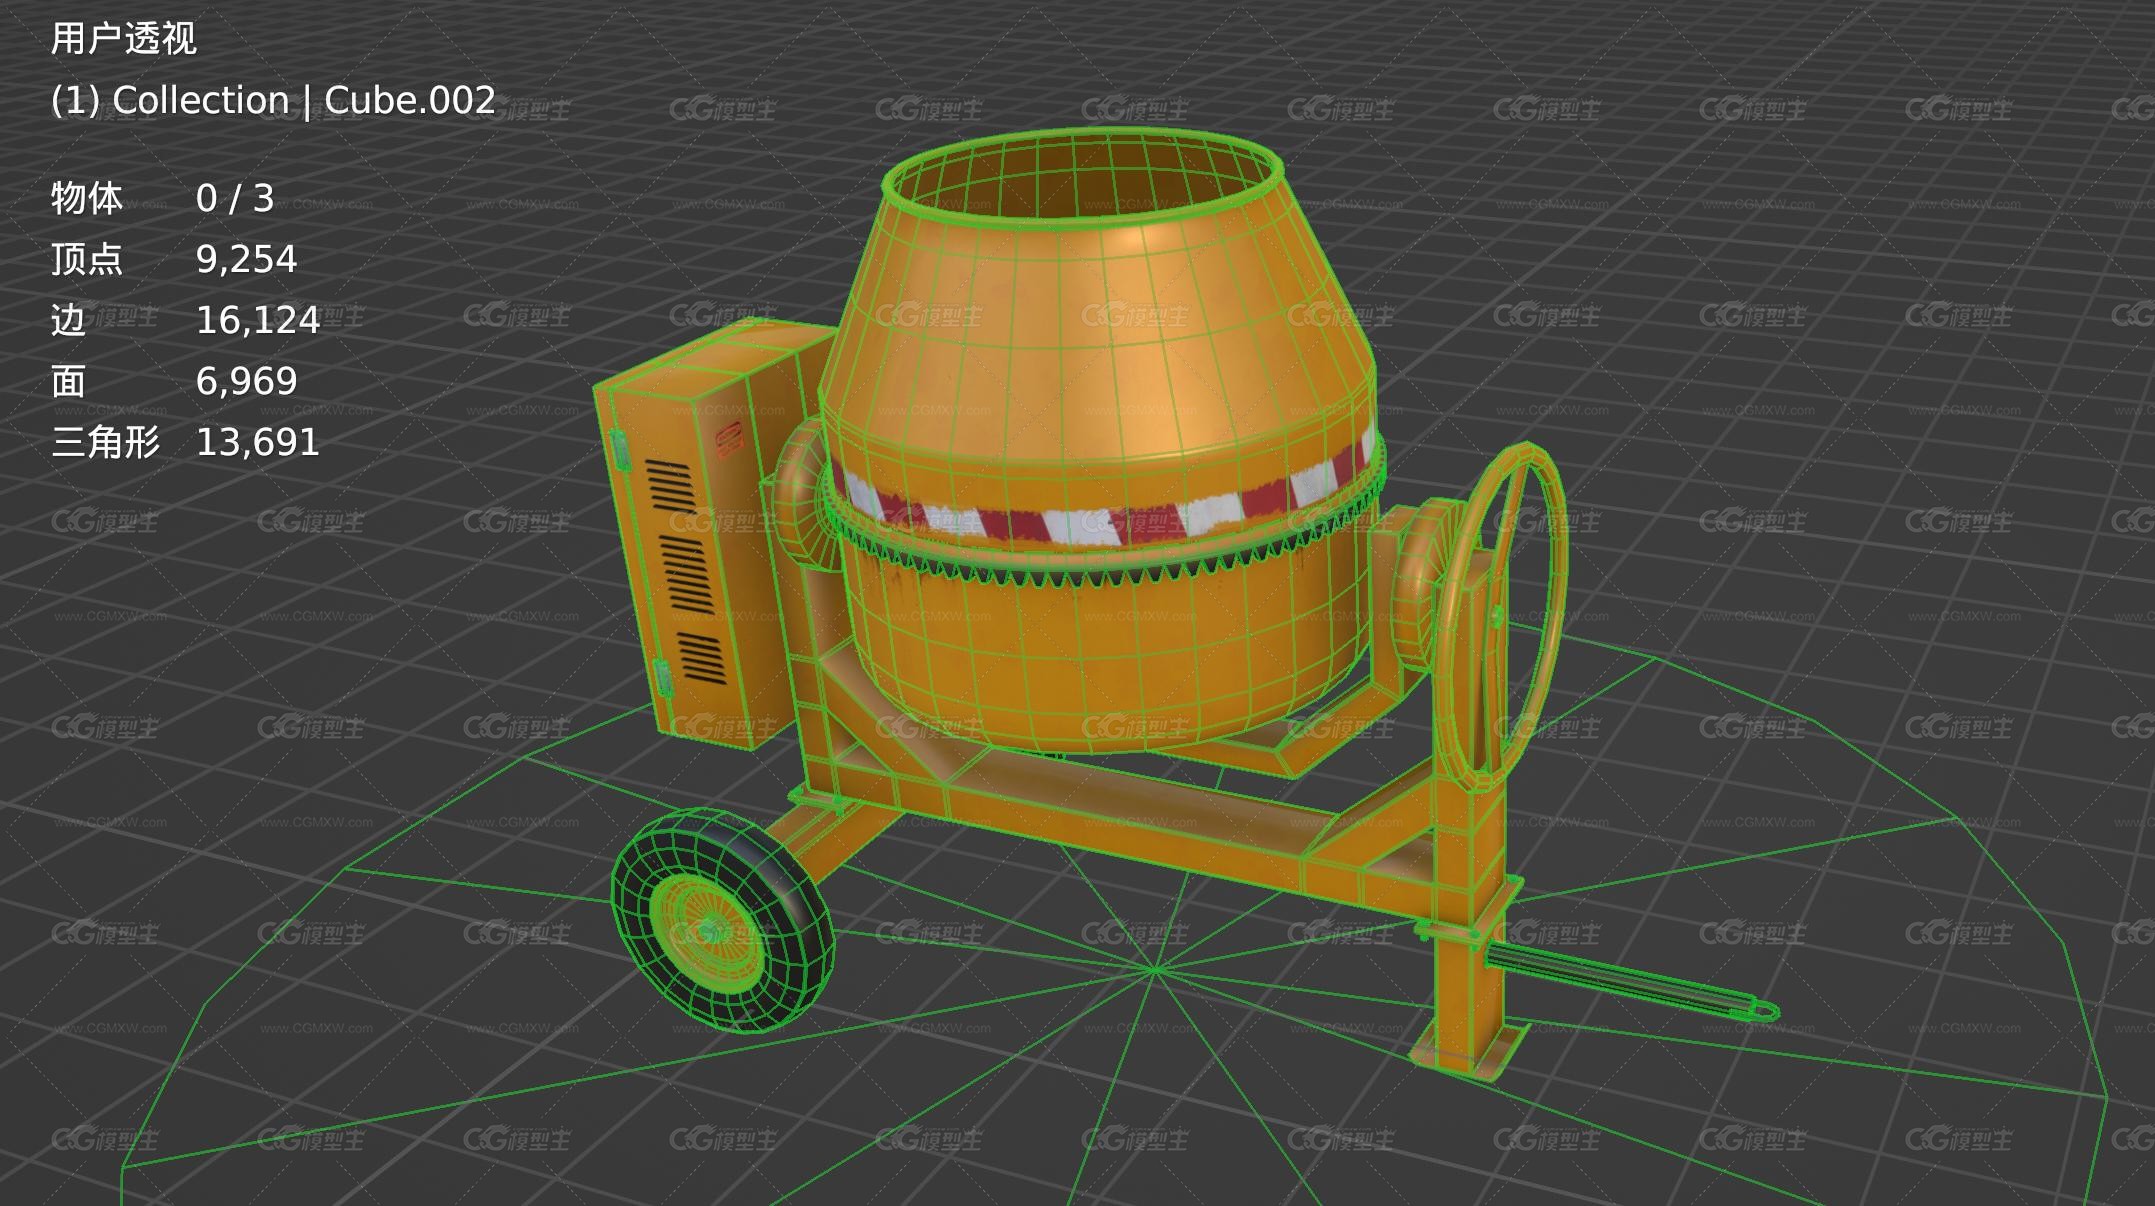Click the vertex count "9,254"

[246, 259]
